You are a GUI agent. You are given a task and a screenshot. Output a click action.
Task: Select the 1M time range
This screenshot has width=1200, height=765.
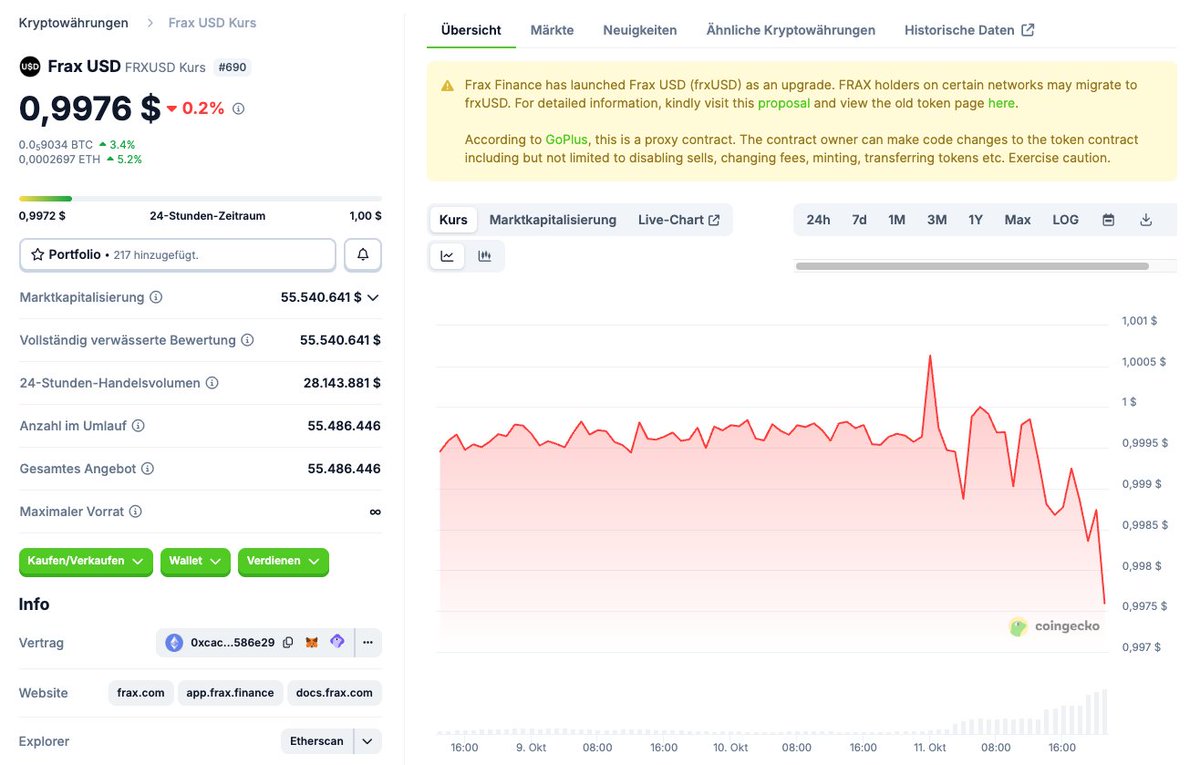coord(897,220)
